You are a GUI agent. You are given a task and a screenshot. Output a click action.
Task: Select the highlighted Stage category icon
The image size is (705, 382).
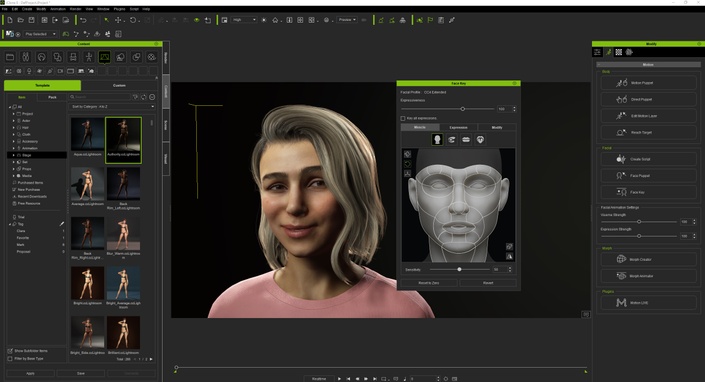104,57
